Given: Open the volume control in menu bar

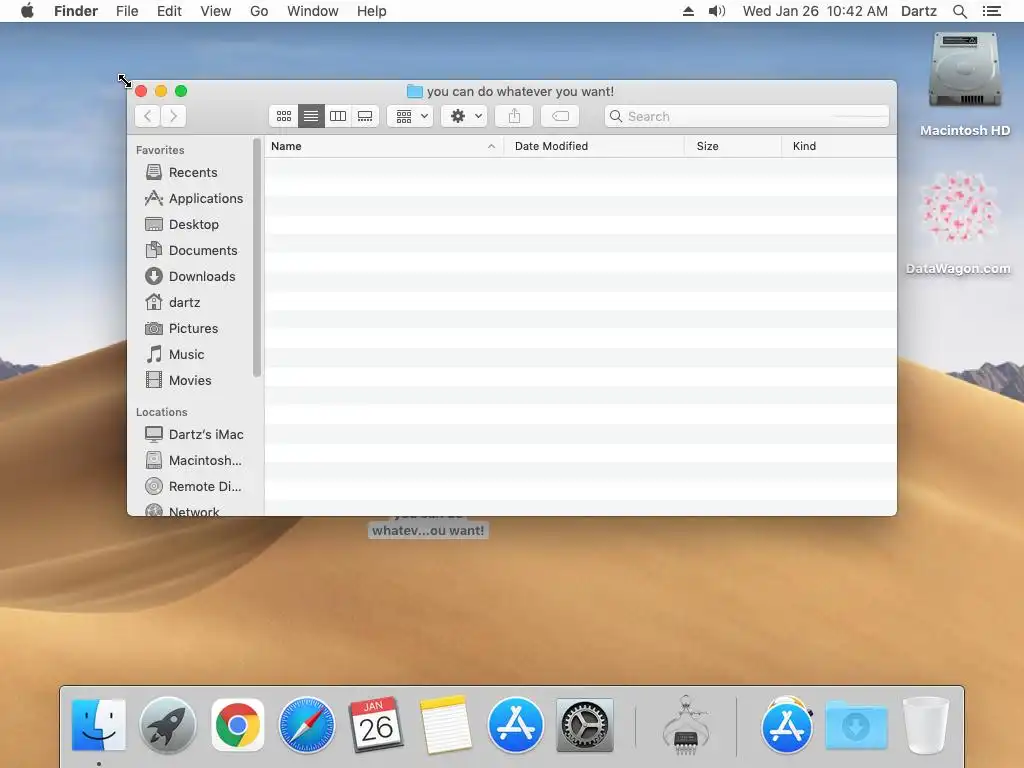Looking at the screenshot, I should point(717,11).
